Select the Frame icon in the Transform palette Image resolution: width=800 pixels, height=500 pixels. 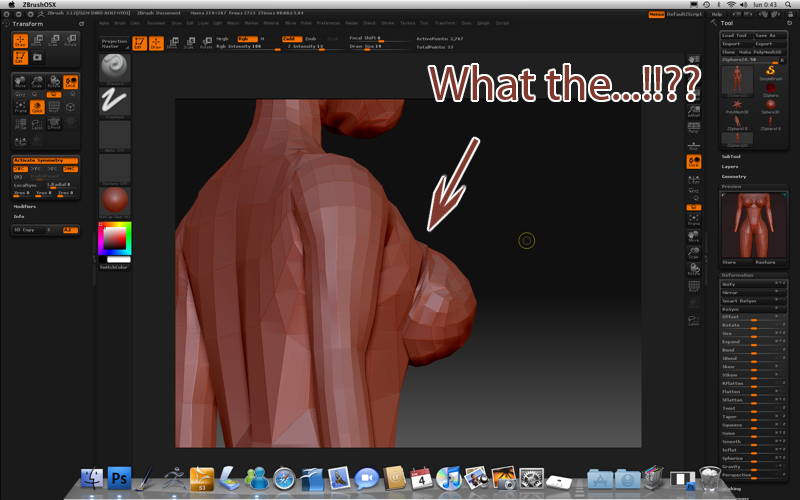[20, 107]
